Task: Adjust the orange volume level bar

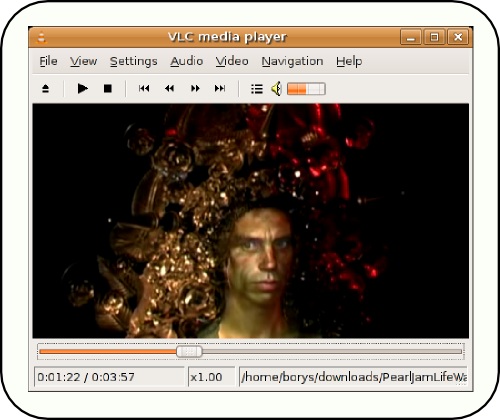Action: coord(306,89)
